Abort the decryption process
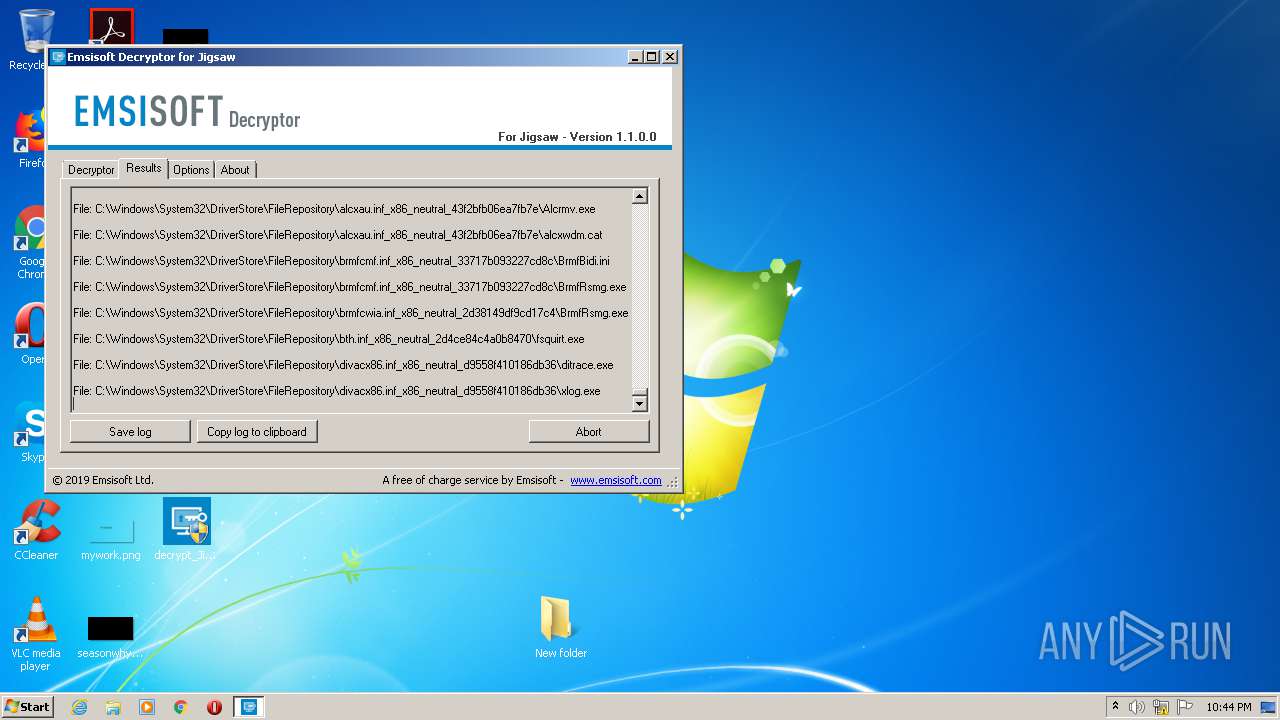 [589, 432]
